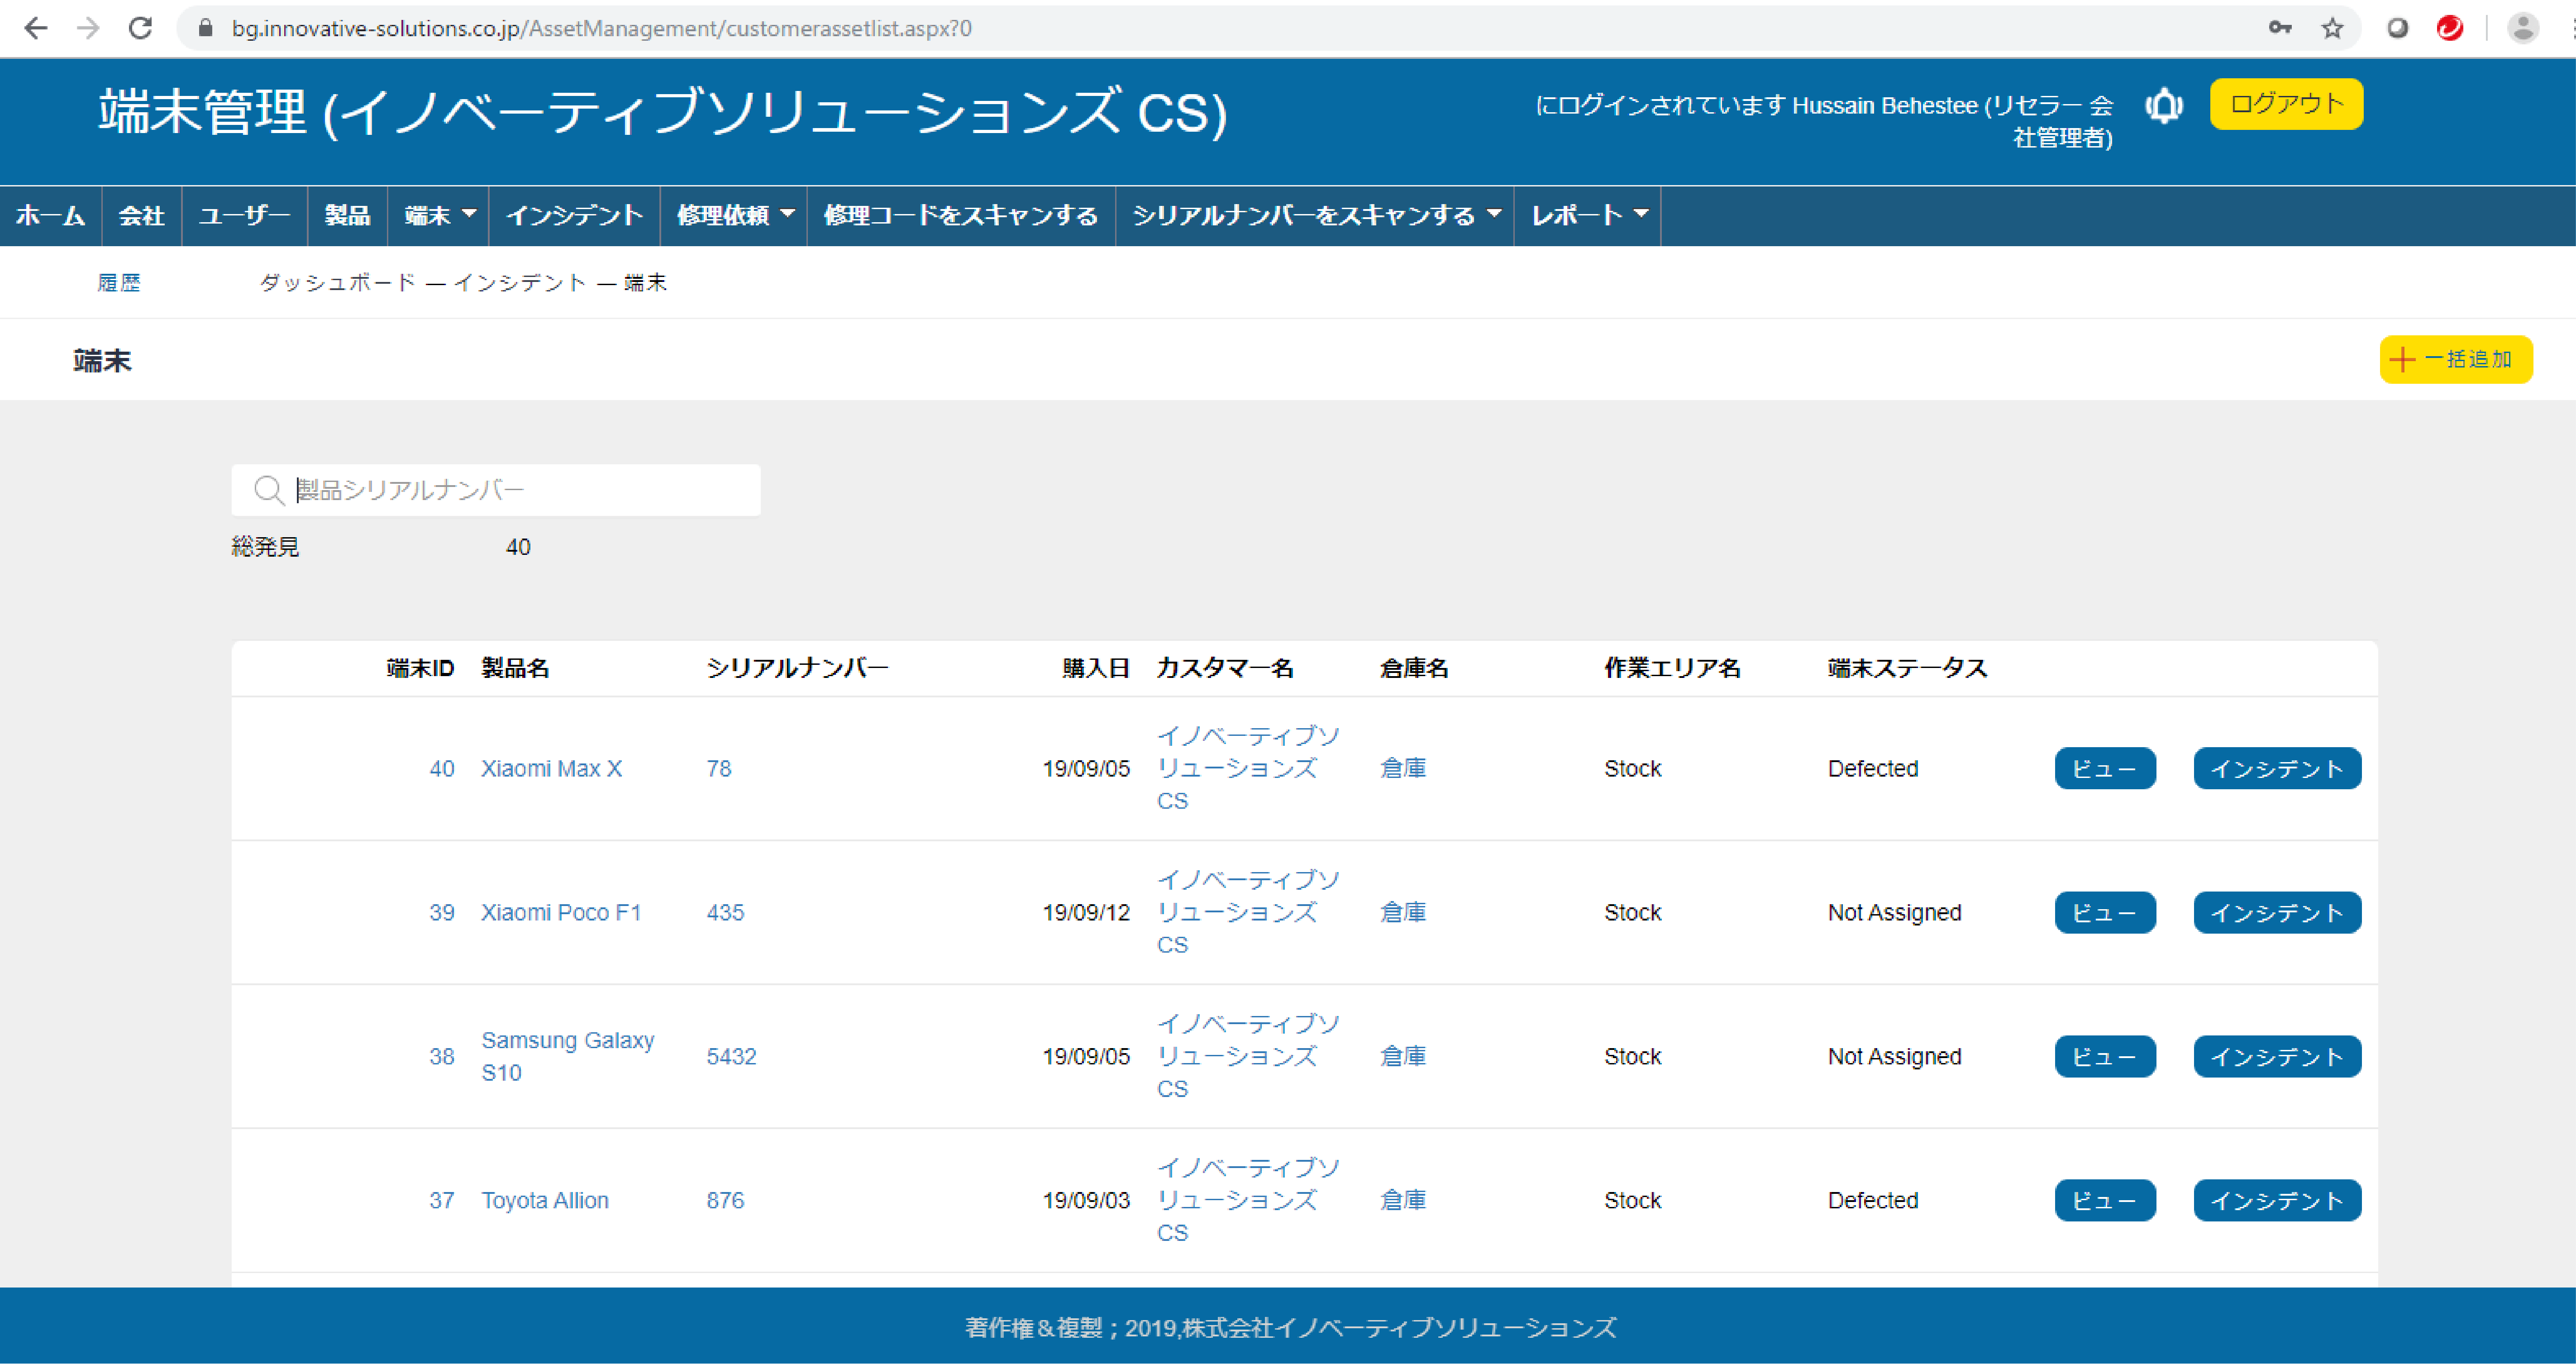Click ビュー button for Xiaomi Poco F1
Screen dimensions: 2576x1364
tap(2105, 912)
